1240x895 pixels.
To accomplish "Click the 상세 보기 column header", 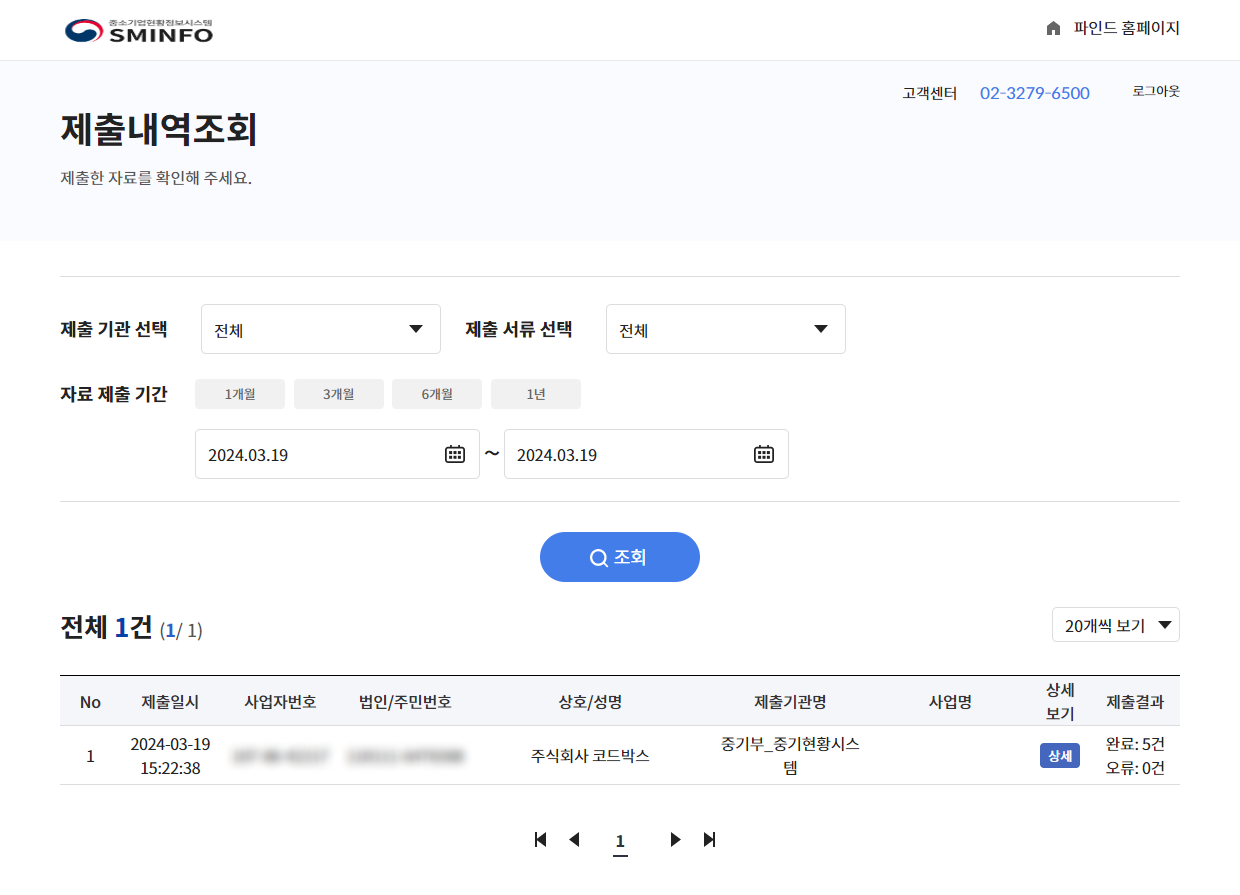I will click(1060, 702).
